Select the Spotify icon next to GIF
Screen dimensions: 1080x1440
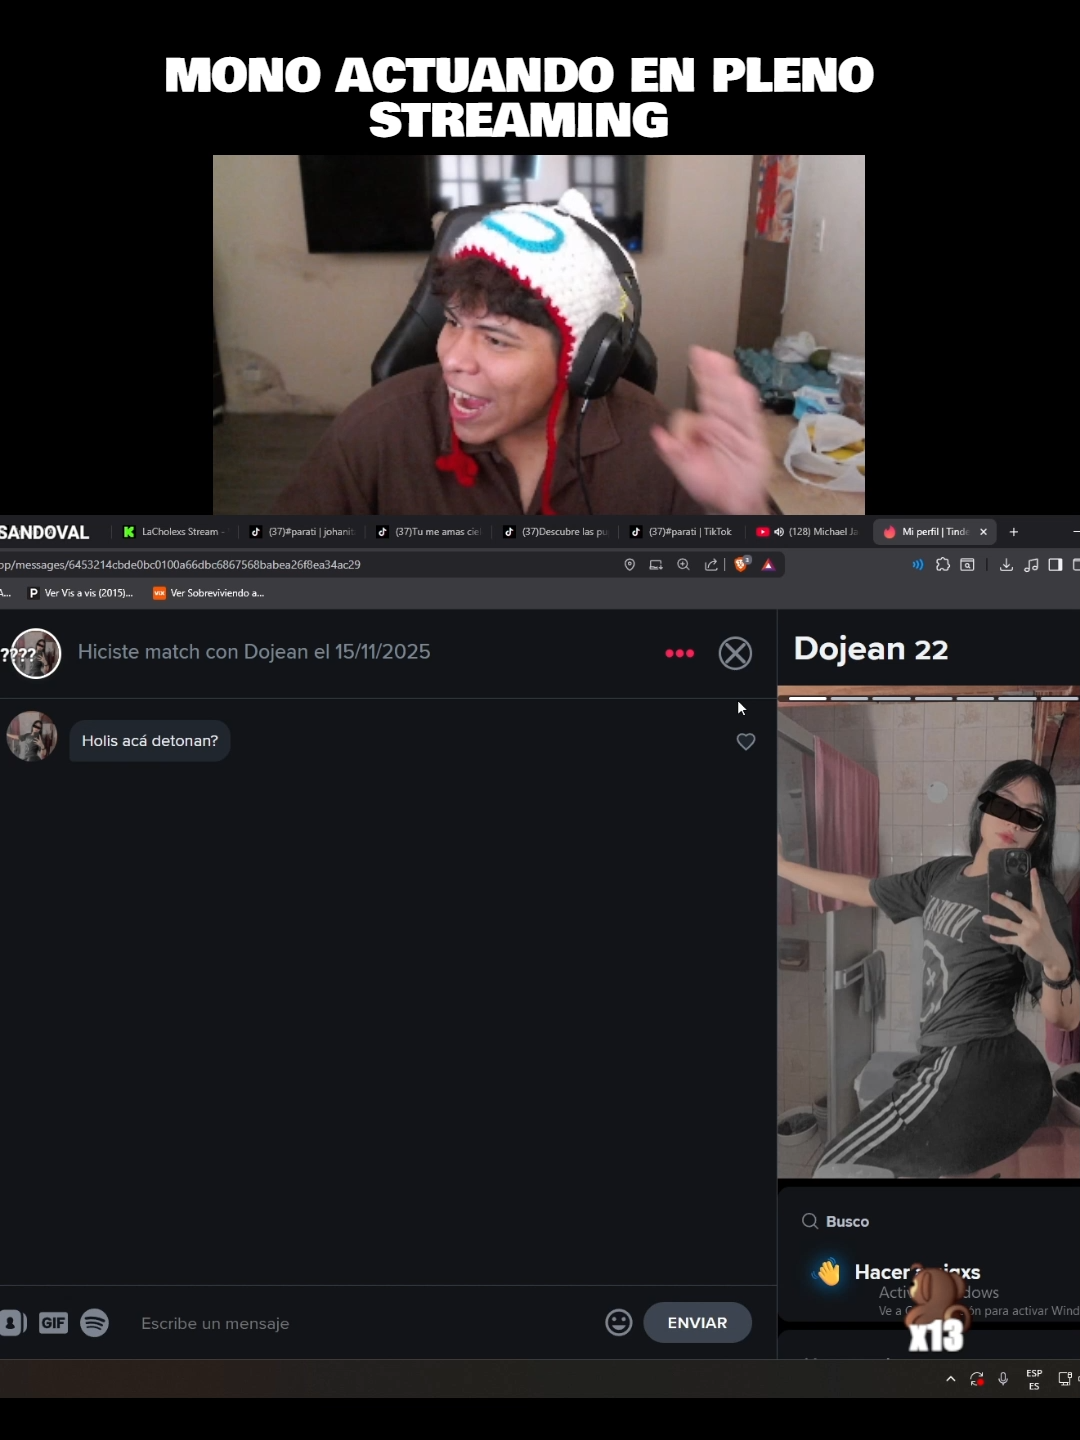pos(95,1322)
